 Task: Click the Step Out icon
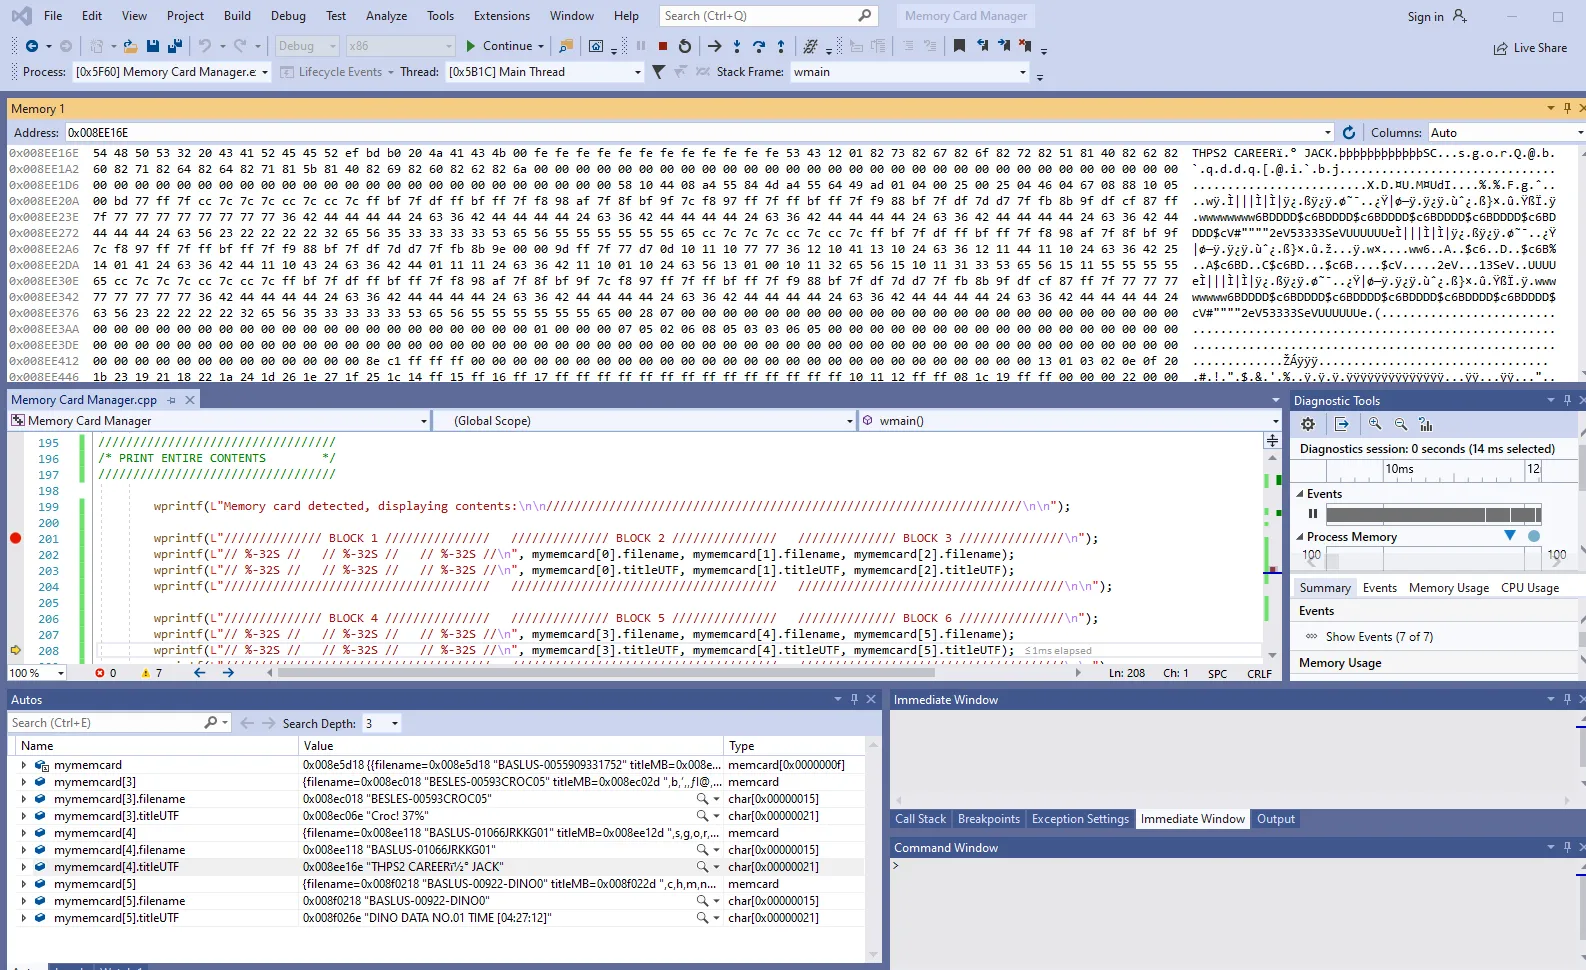coord(781,46)
